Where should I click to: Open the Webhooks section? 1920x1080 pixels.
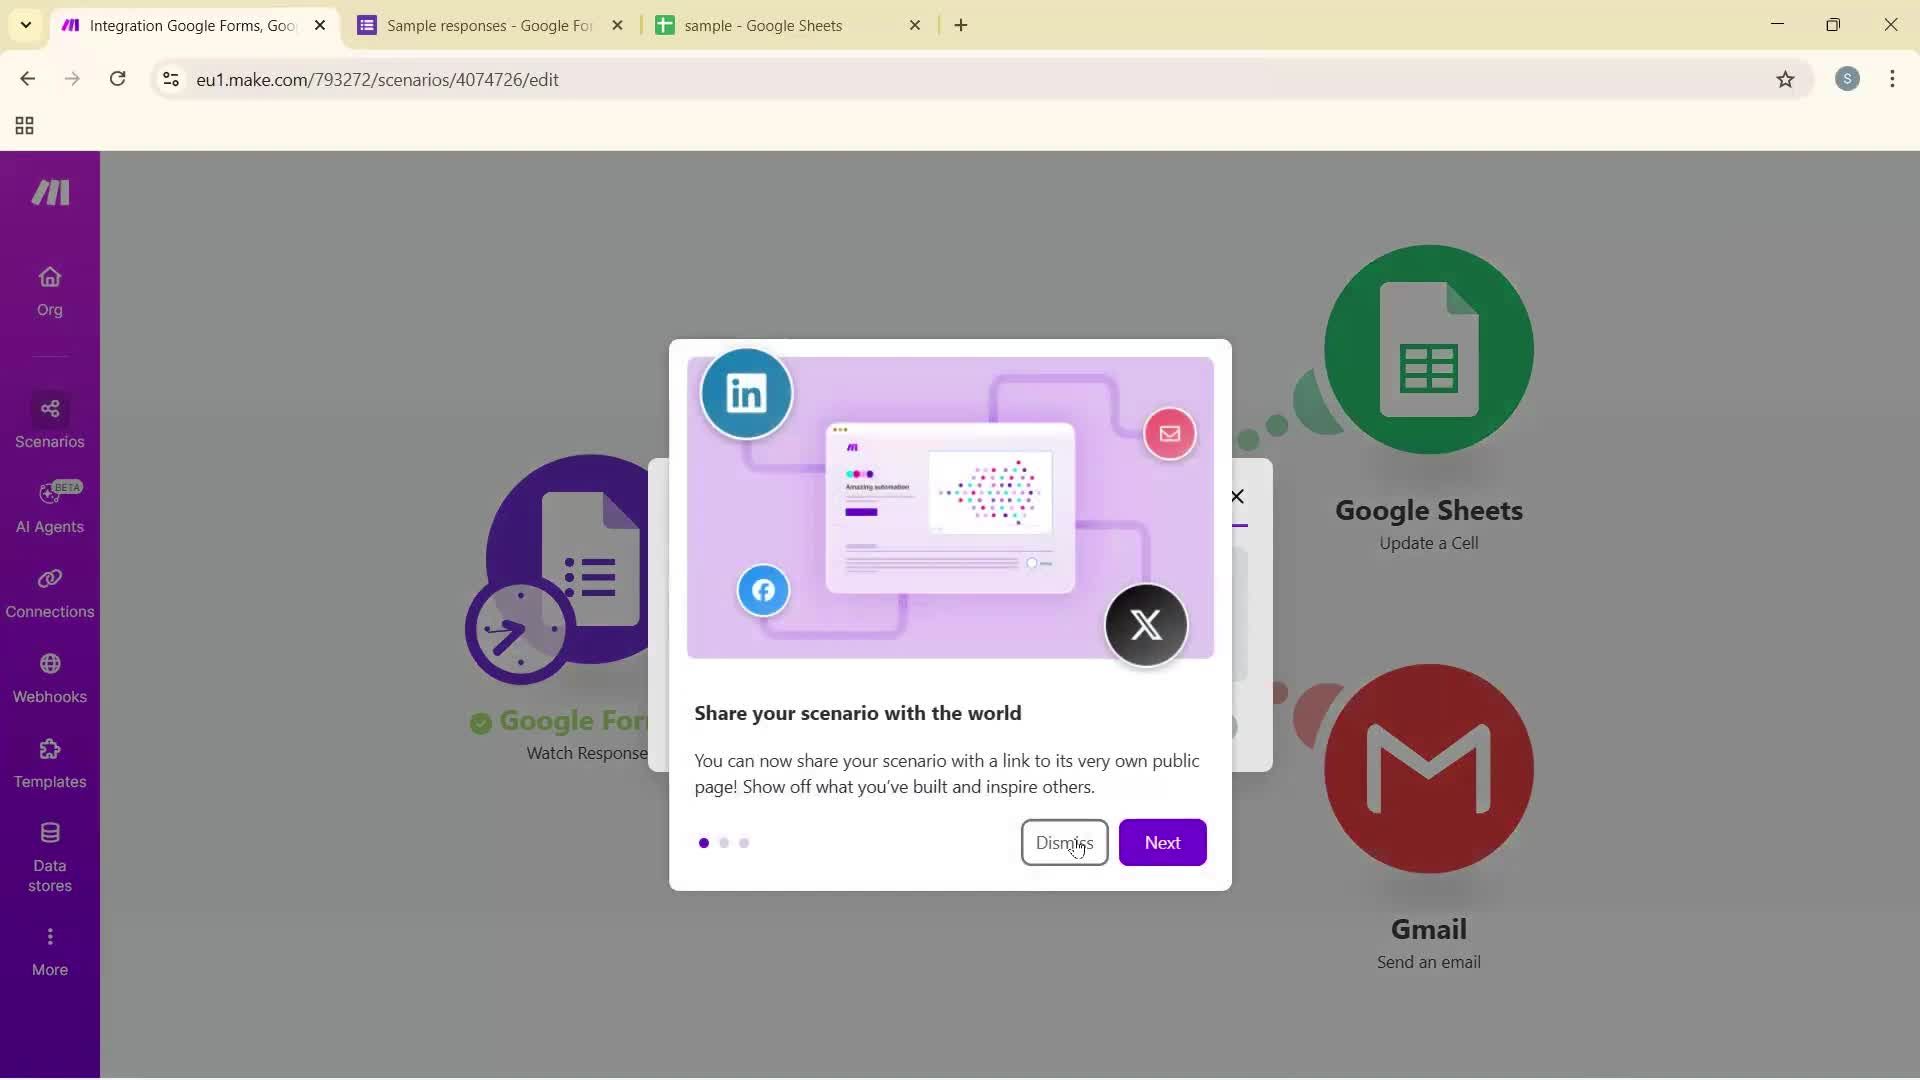(49, 678)
